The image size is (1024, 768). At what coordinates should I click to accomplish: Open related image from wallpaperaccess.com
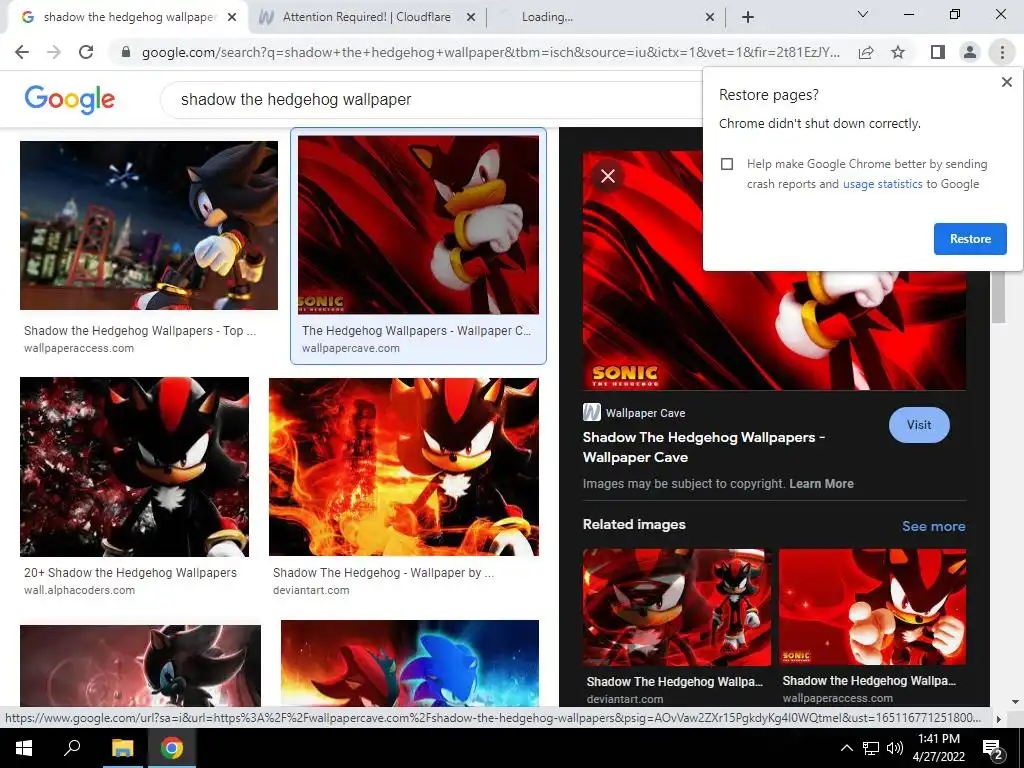point(872,607)
